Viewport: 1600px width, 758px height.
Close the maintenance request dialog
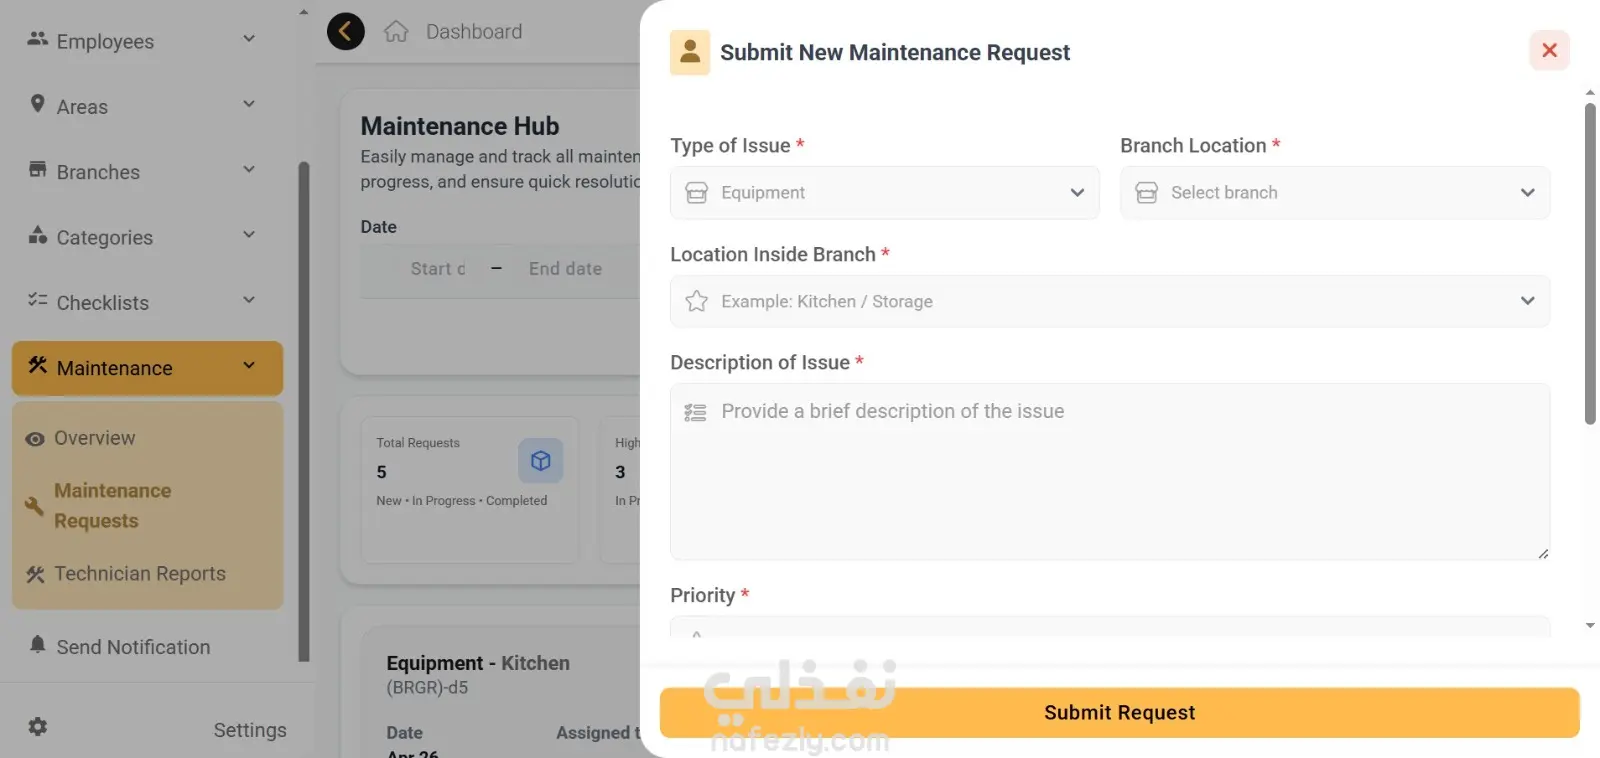coord(1550,50)
